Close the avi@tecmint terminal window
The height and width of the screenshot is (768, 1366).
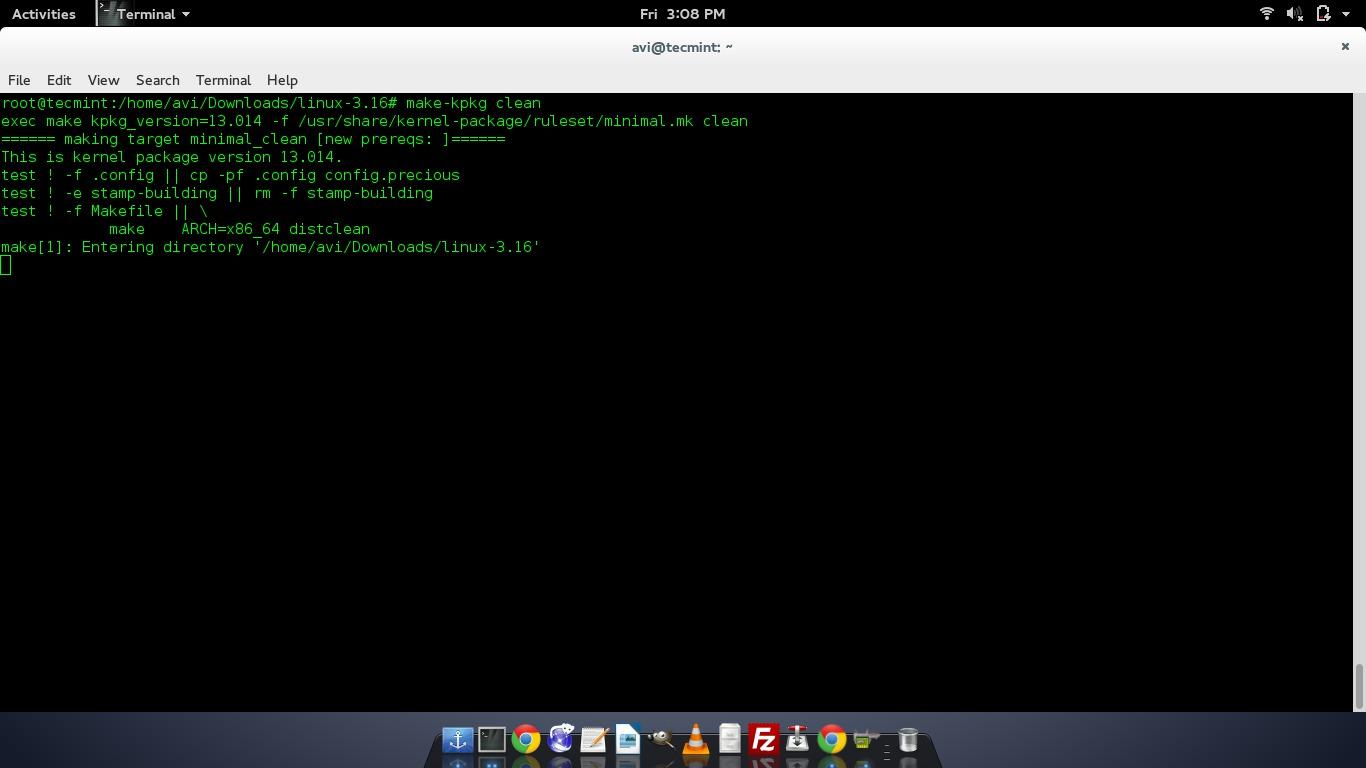[1345, 47]
